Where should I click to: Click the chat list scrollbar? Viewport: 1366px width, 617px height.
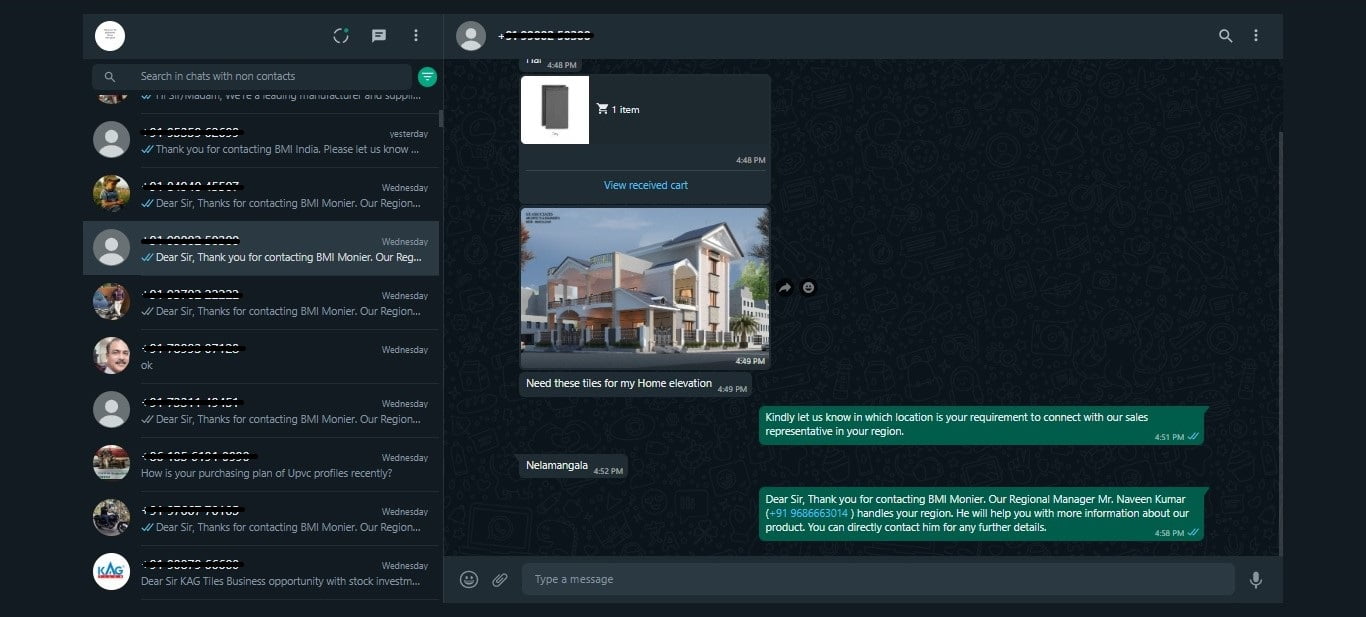[441, 118]
